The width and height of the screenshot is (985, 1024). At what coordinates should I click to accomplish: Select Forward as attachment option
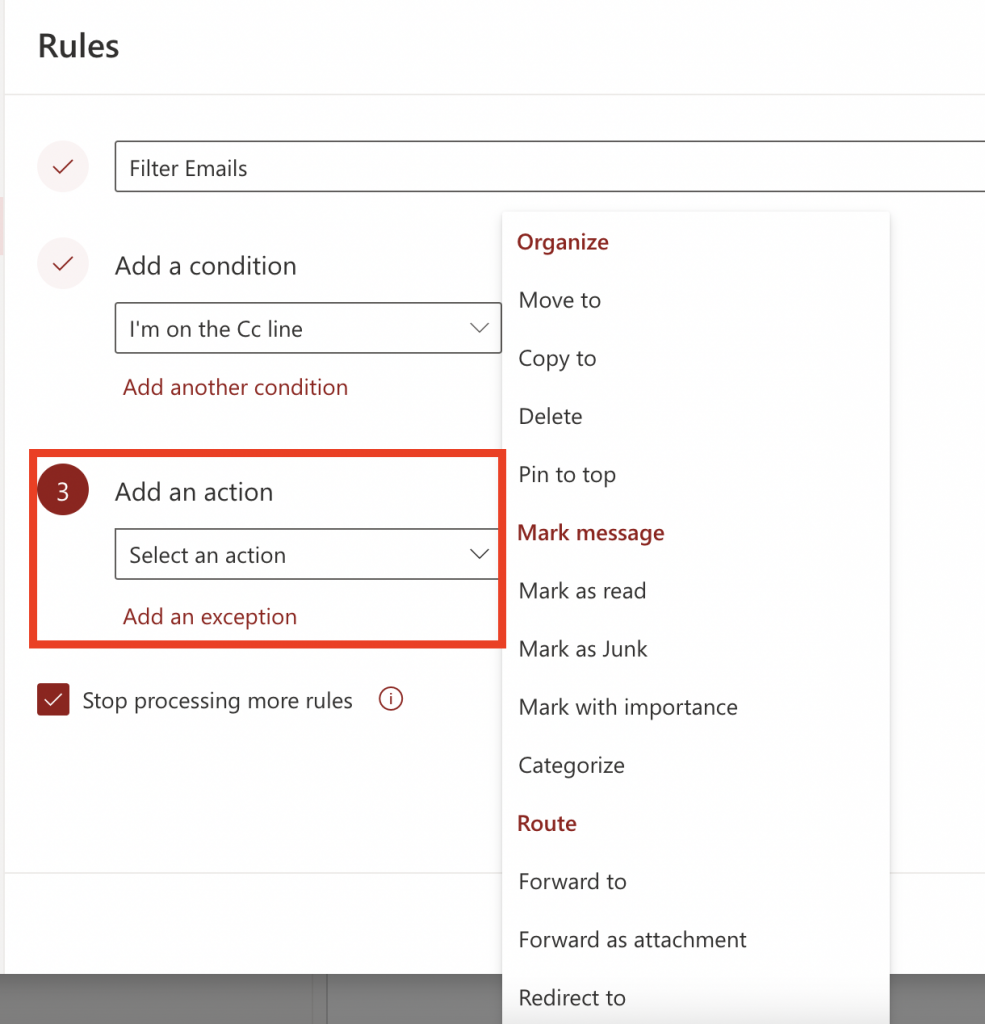(x=632, y=939)
